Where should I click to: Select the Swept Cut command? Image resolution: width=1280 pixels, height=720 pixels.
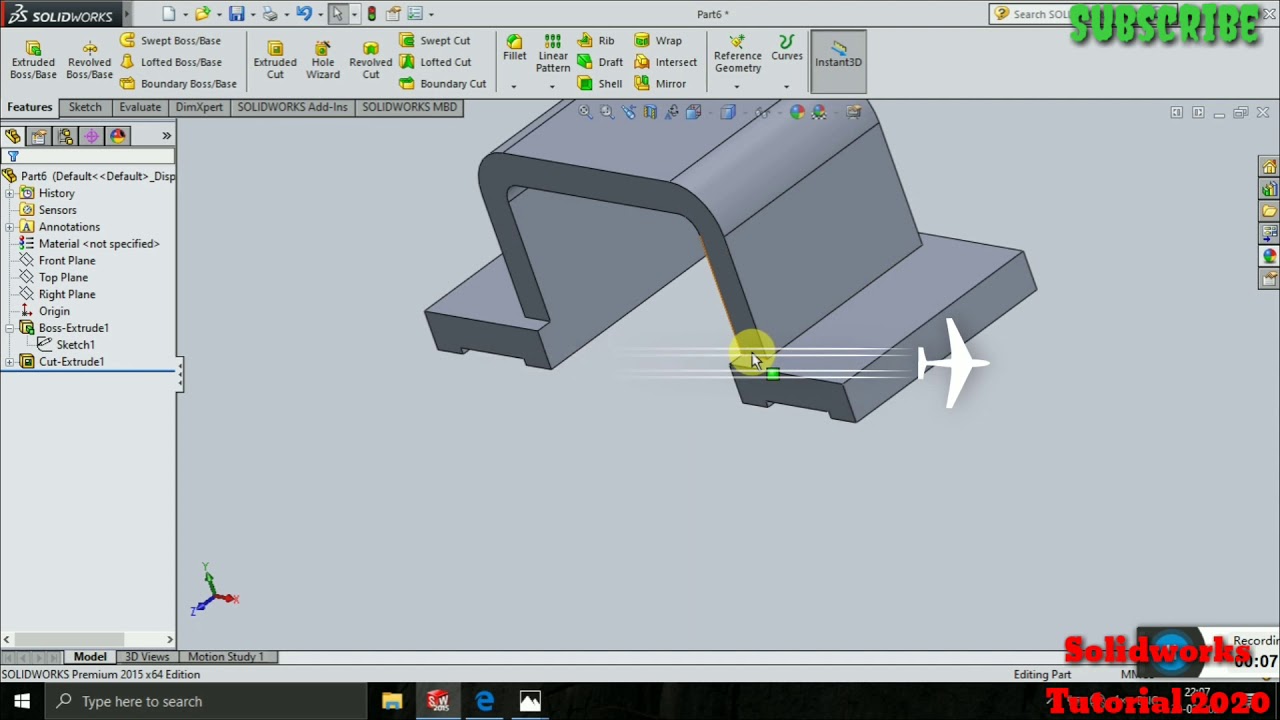pyautogui.click(x=435, y=40)
